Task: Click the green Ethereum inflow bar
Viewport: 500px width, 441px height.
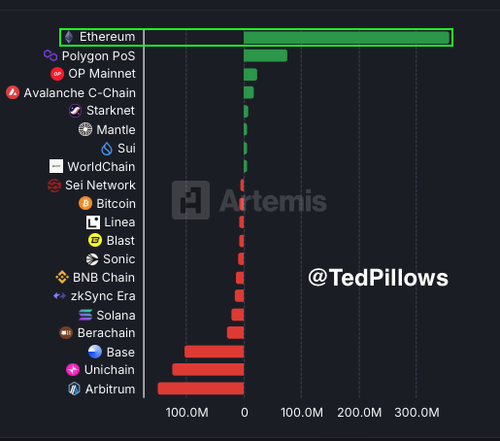Action: click(x=347, y=37)
